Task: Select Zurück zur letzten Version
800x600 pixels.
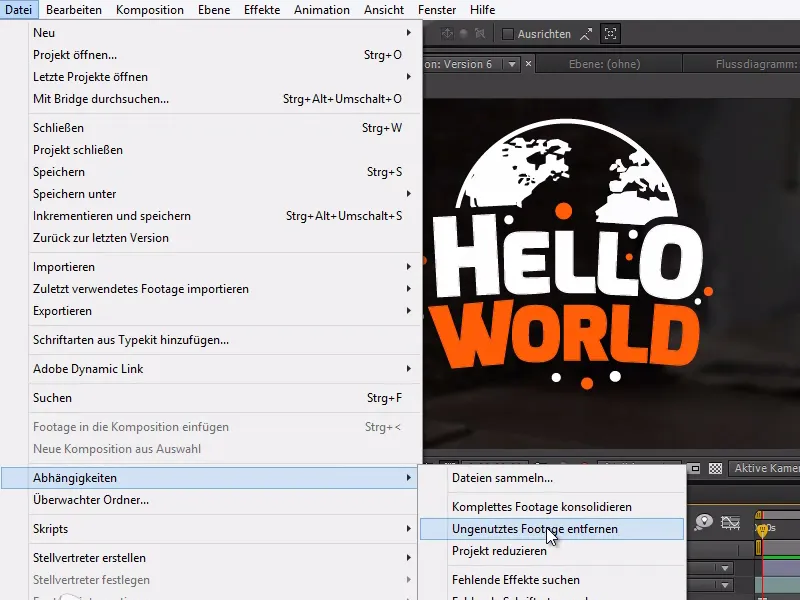Action: pos(224,237)
